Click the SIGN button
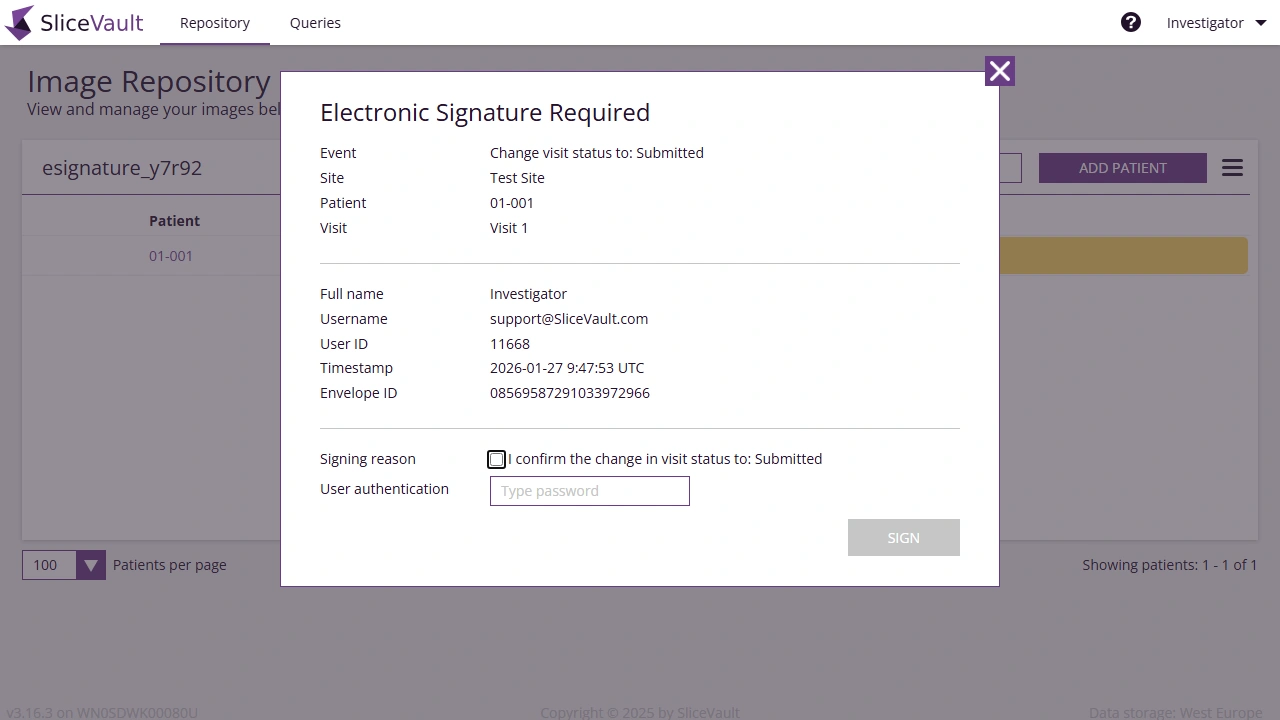Image resolution: width=1280 pixels, height=720 pixels. click(903, 537)
